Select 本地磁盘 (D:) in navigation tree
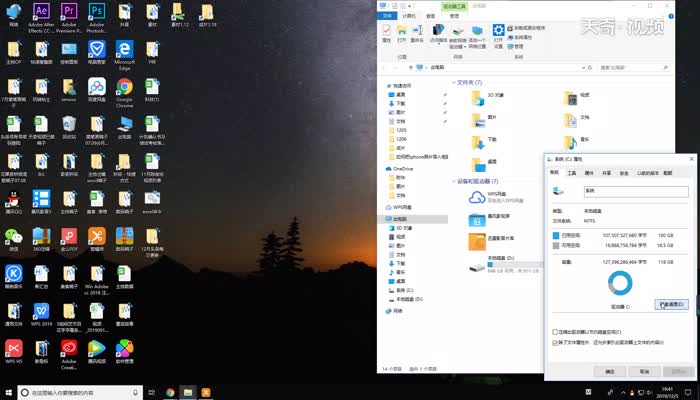Screen dimensions: 700x400 [405, 299]
